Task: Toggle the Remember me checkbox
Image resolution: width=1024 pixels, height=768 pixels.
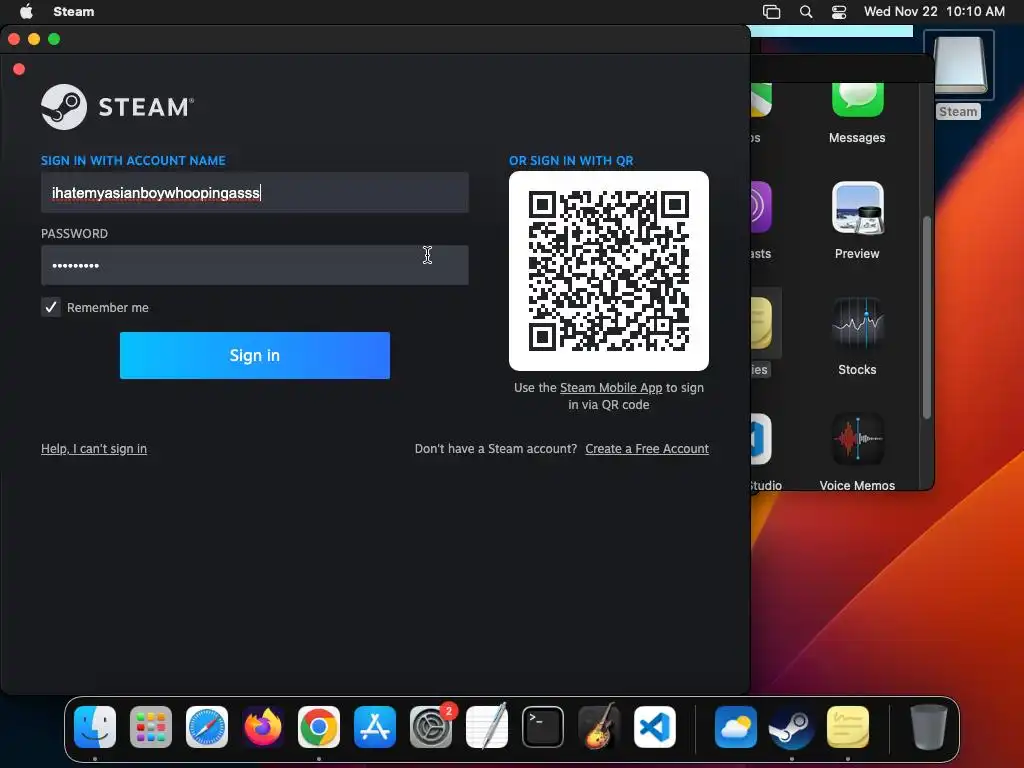Action: coord(51,307)
